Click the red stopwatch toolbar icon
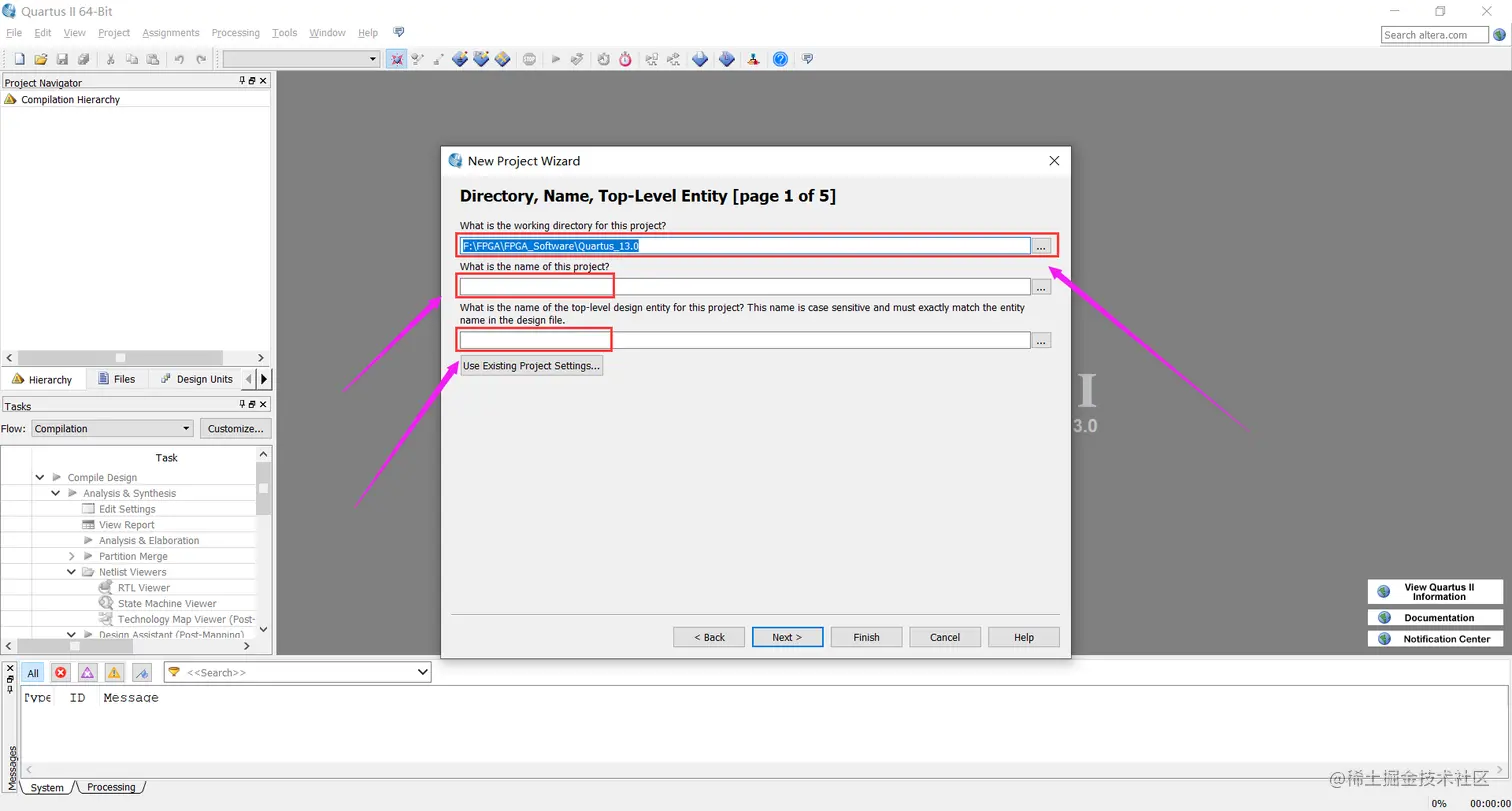This screenshot has height=811, width=1512. pyautogui.click(x=625, y=59)
